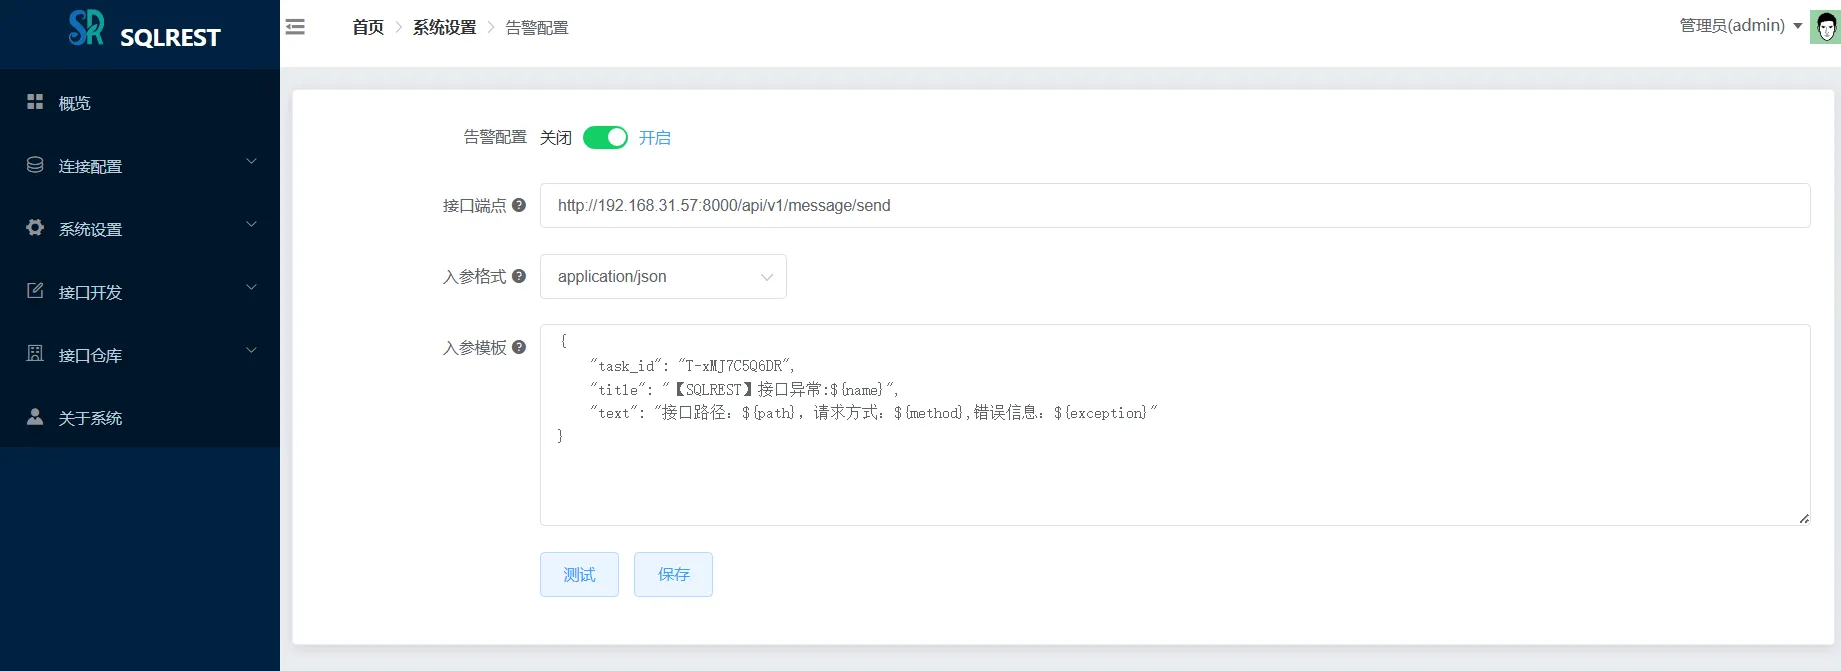Click the textarea resize handle corner
Image resolution: width=1841 pixels, height=671 pixels.
tap(1804, 519)
